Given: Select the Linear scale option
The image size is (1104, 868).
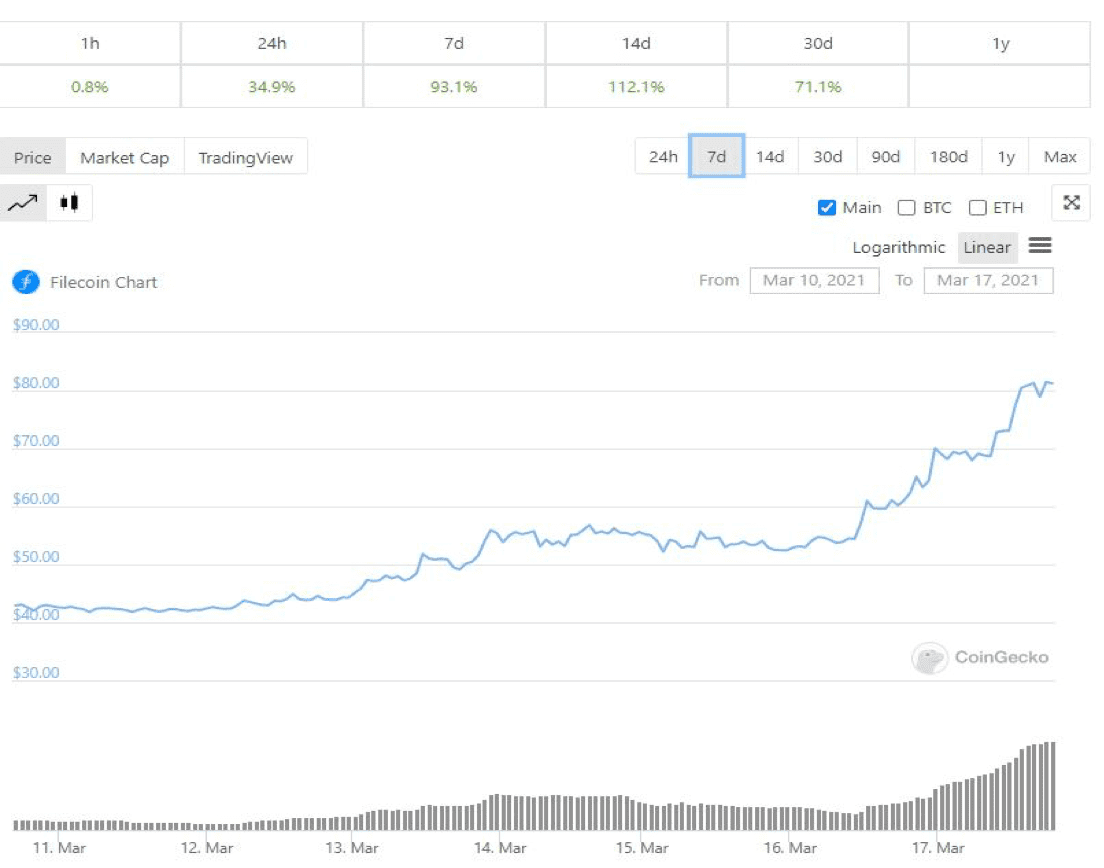Looking at the screenshot, I should pos(987,247).
